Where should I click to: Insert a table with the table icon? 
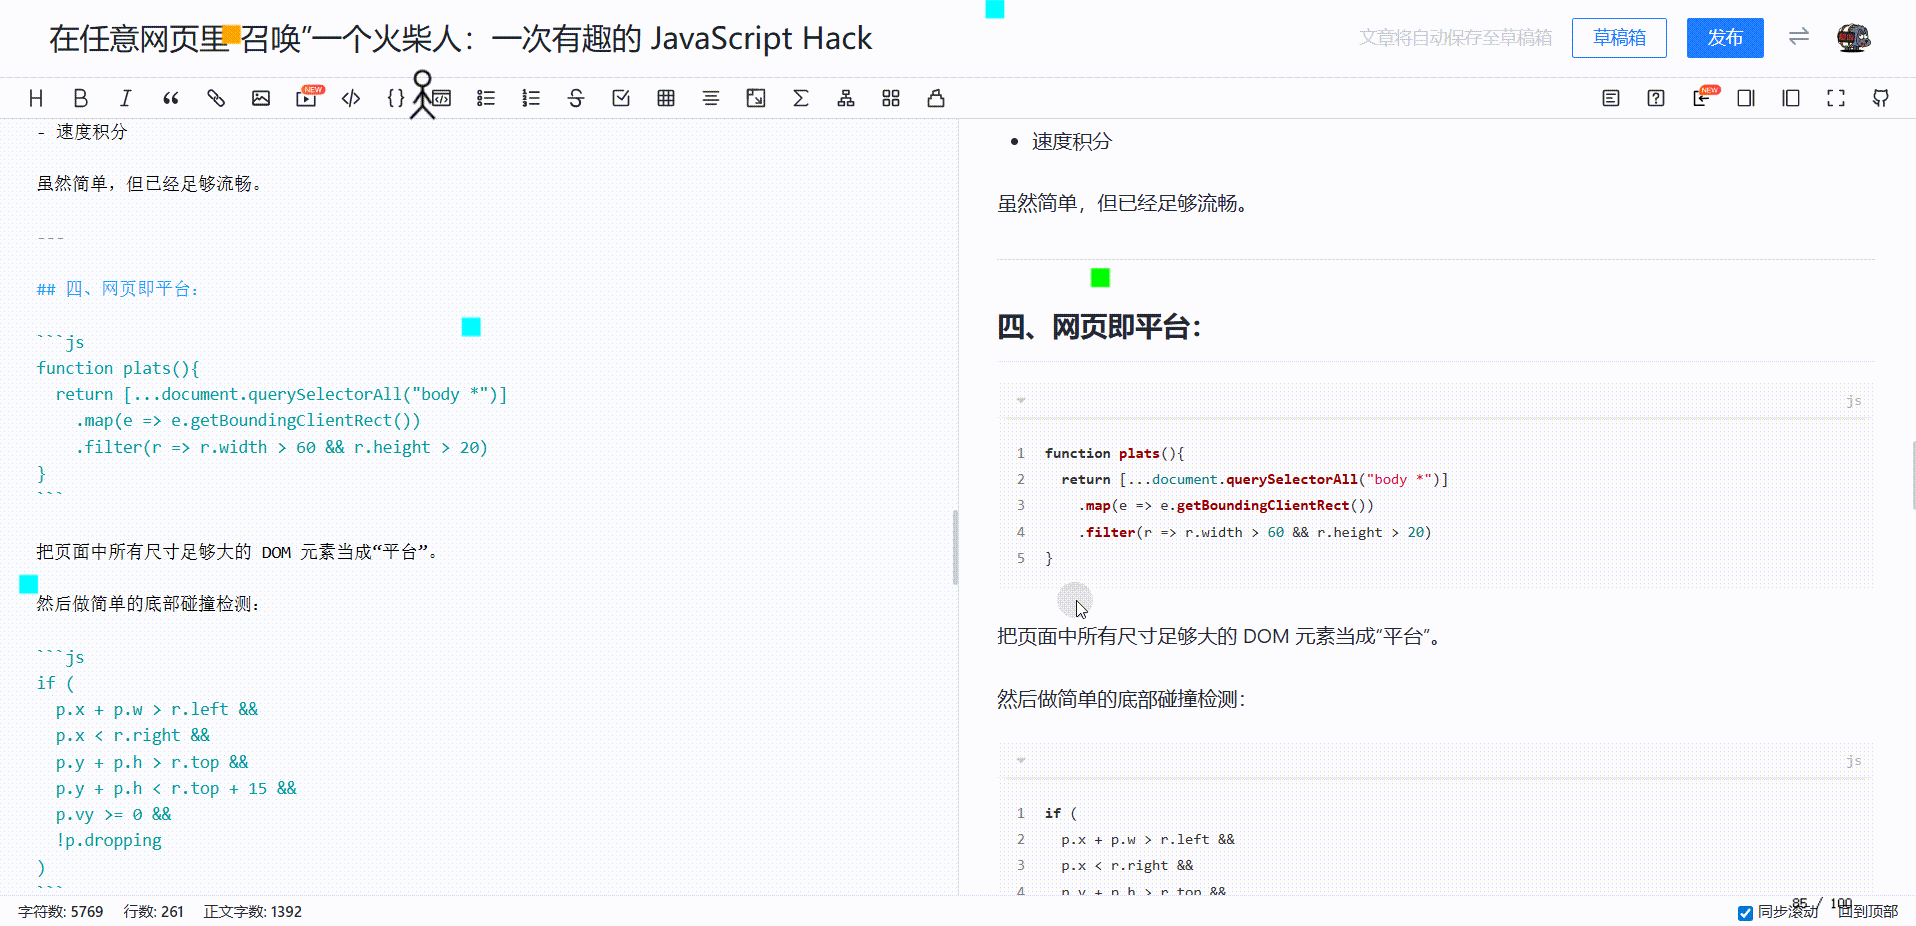click(x=665, y=98)
